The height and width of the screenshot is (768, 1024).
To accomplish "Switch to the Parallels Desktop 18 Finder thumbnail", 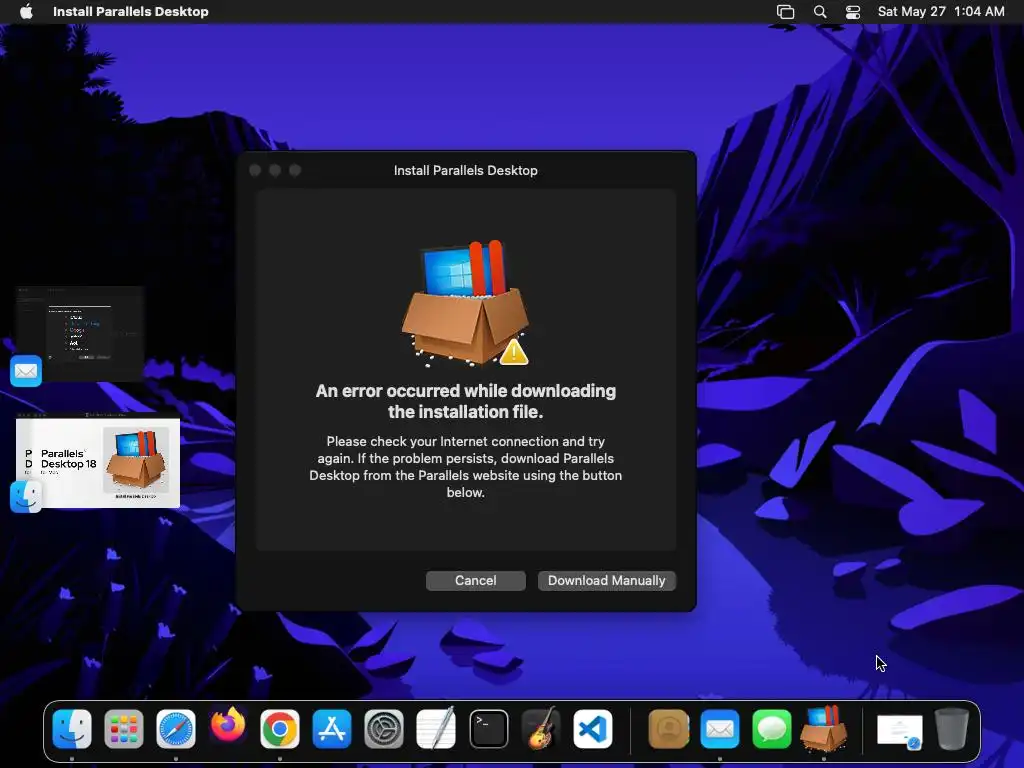I will tap(98, 460).
